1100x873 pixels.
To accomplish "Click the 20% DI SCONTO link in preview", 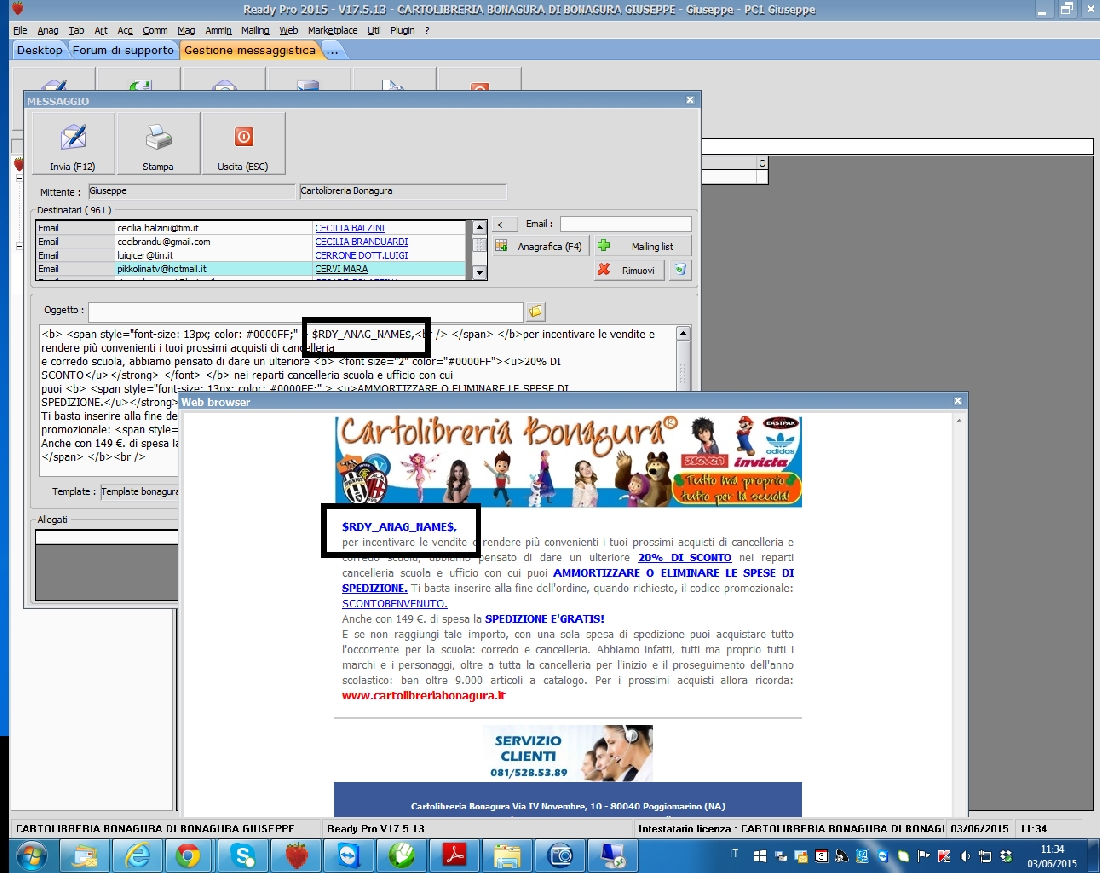I will (685, 558).
